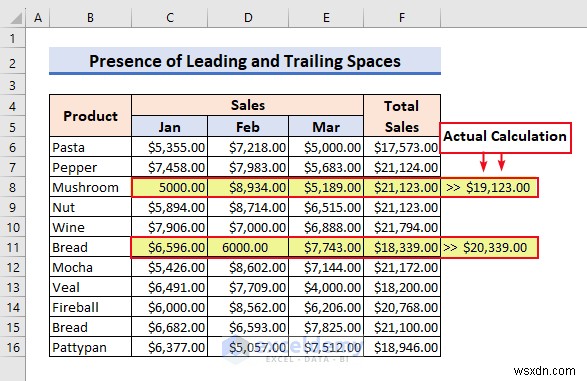
Task: Click Mushroom's Mar value $5,189.00
Action: pyautogui.click(x=326, y=187)
